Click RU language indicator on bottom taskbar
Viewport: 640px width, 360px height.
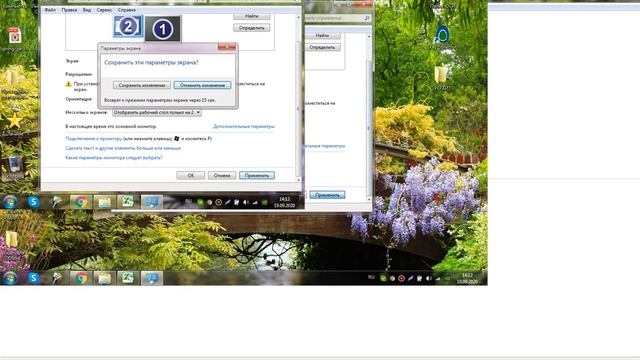(x=371, y=277)
